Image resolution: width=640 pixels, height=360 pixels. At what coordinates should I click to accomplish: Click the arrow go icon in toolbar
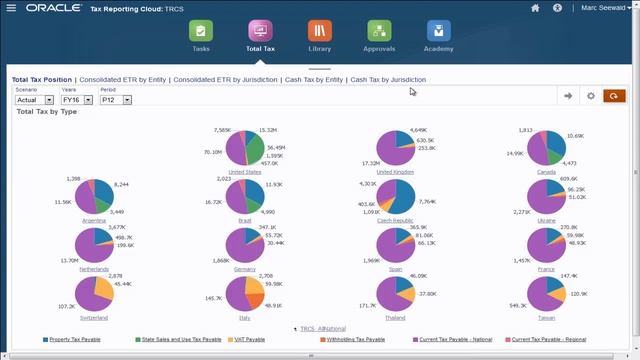point(568,96)
